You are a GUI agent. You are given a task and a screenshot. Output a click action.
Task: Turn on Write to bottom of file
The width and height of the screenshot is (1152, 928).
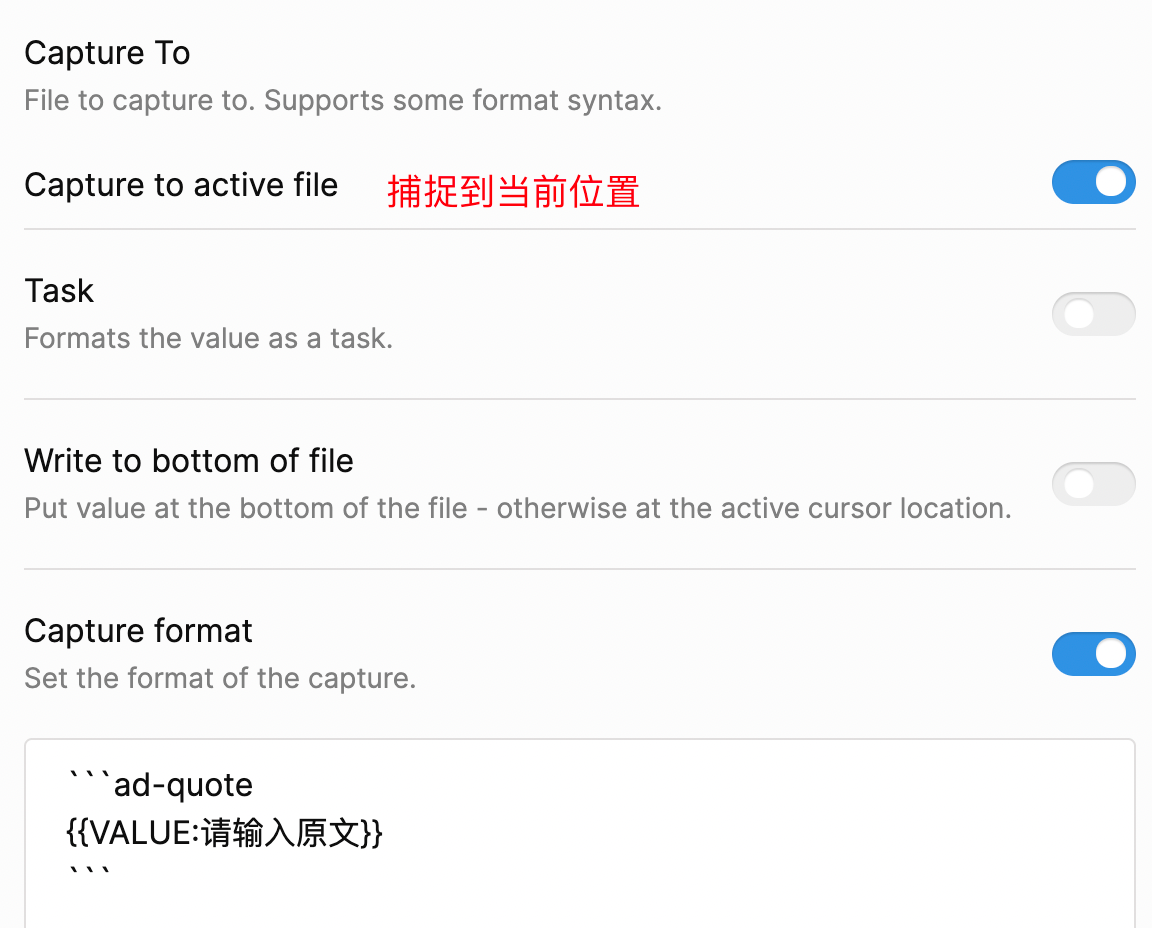coord(1093,484)
